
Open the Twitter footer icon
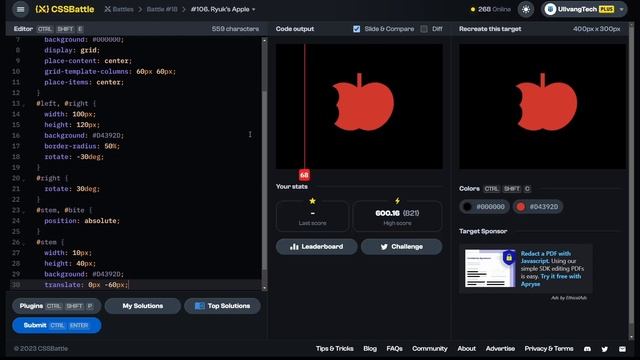[604, 349]
